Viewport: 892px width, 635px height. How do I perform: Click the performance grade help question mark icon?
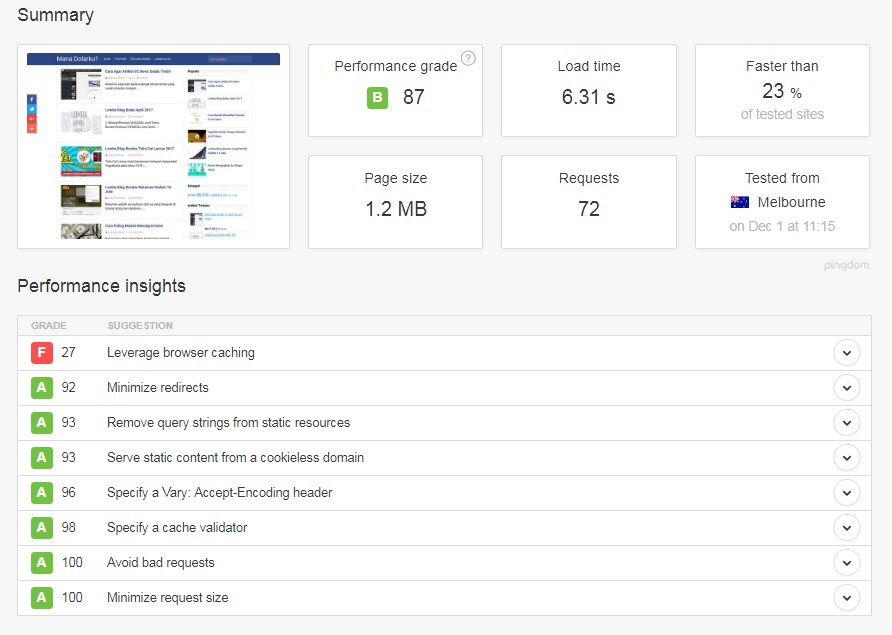point(468,58)
